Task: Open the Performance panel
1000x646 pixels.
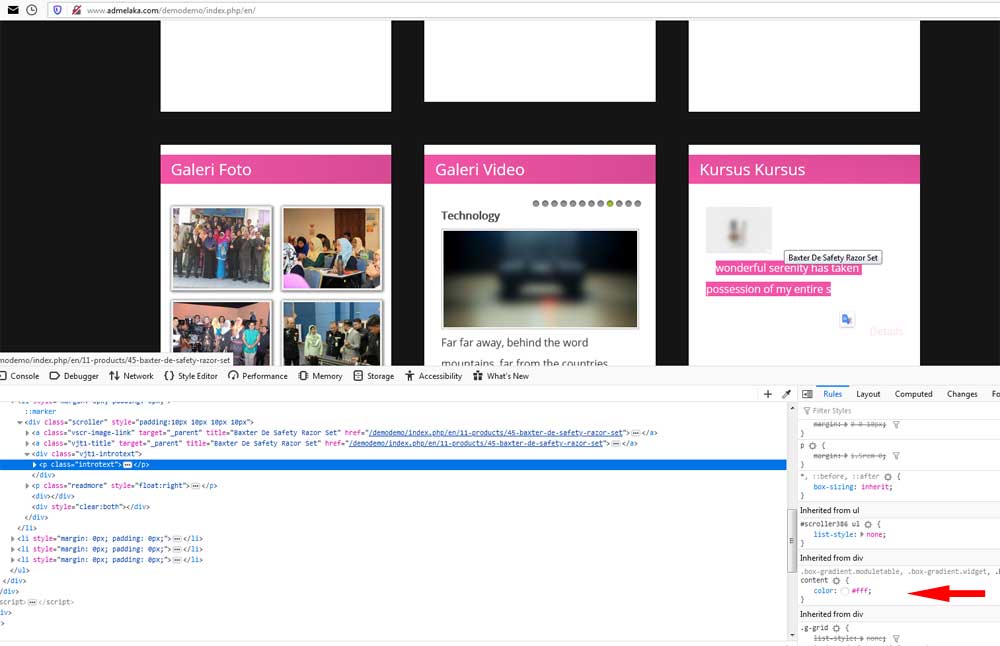Action: point(258,376)
